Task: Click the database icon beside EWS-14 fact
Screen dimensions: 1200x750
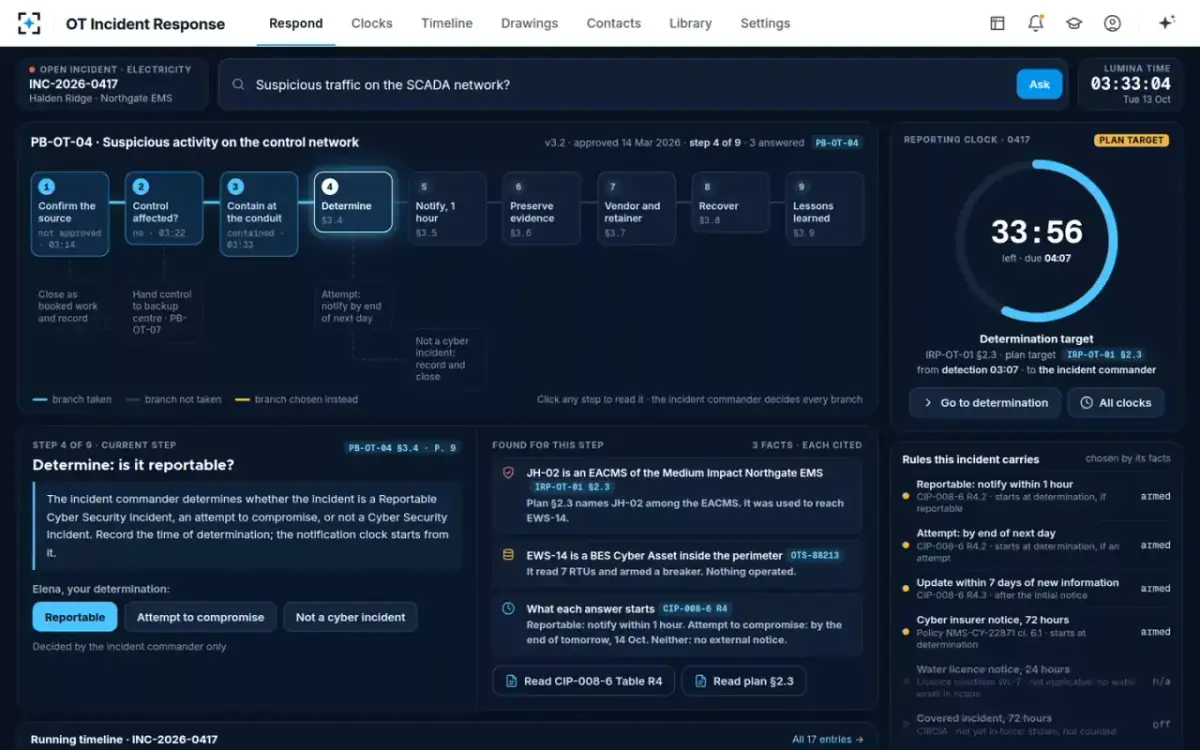Action: 508,555
